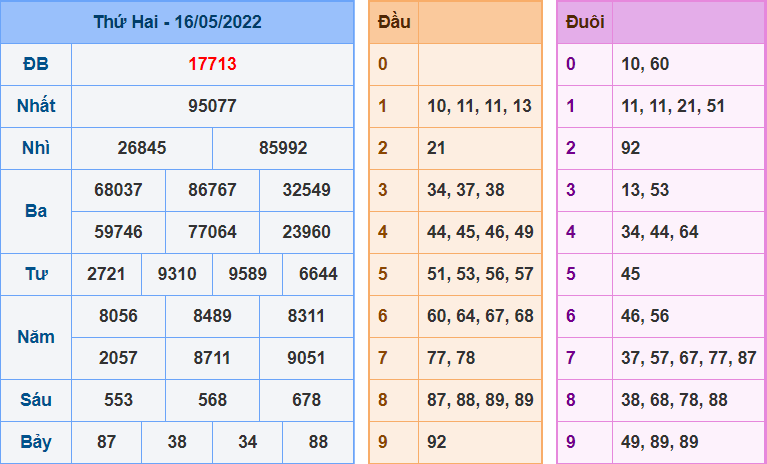Click Đuôi values "37, 57, 67, 77, 87"
The height and width of the screenshot is (464, 767).
click(689, 358)
